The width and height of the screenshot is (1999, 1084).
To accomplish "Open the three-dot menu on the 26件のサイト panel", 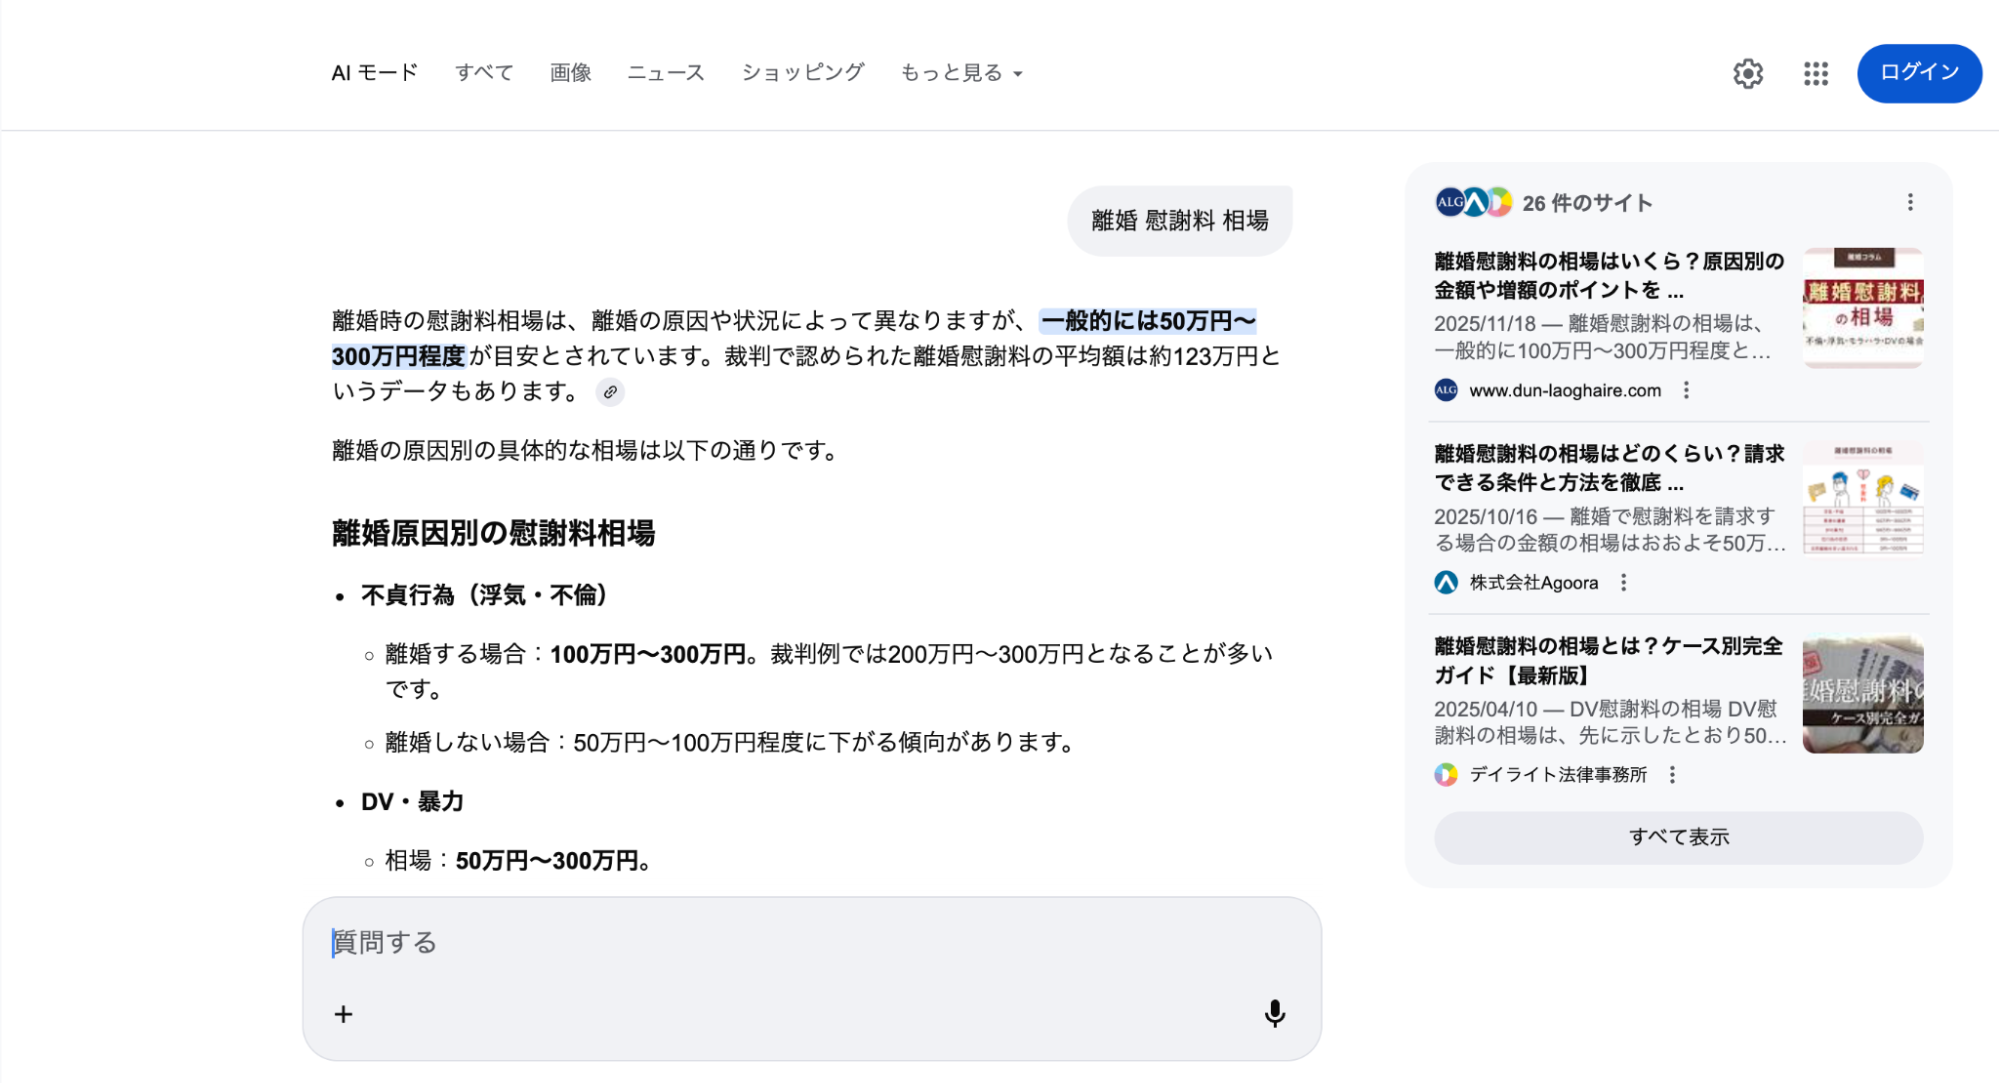I will 1911,202.
